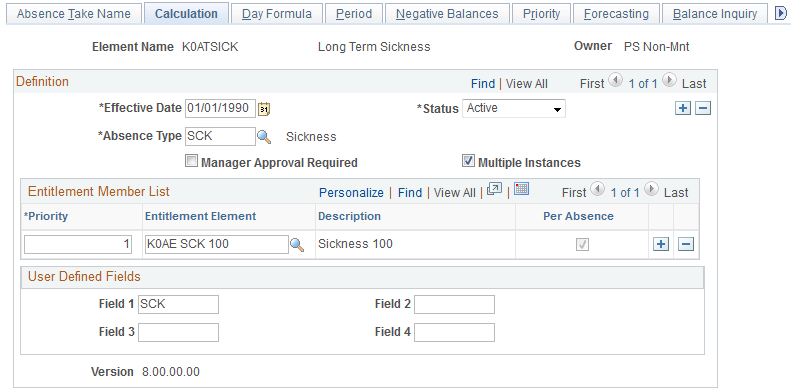Open the Forecasting tab

616,14
